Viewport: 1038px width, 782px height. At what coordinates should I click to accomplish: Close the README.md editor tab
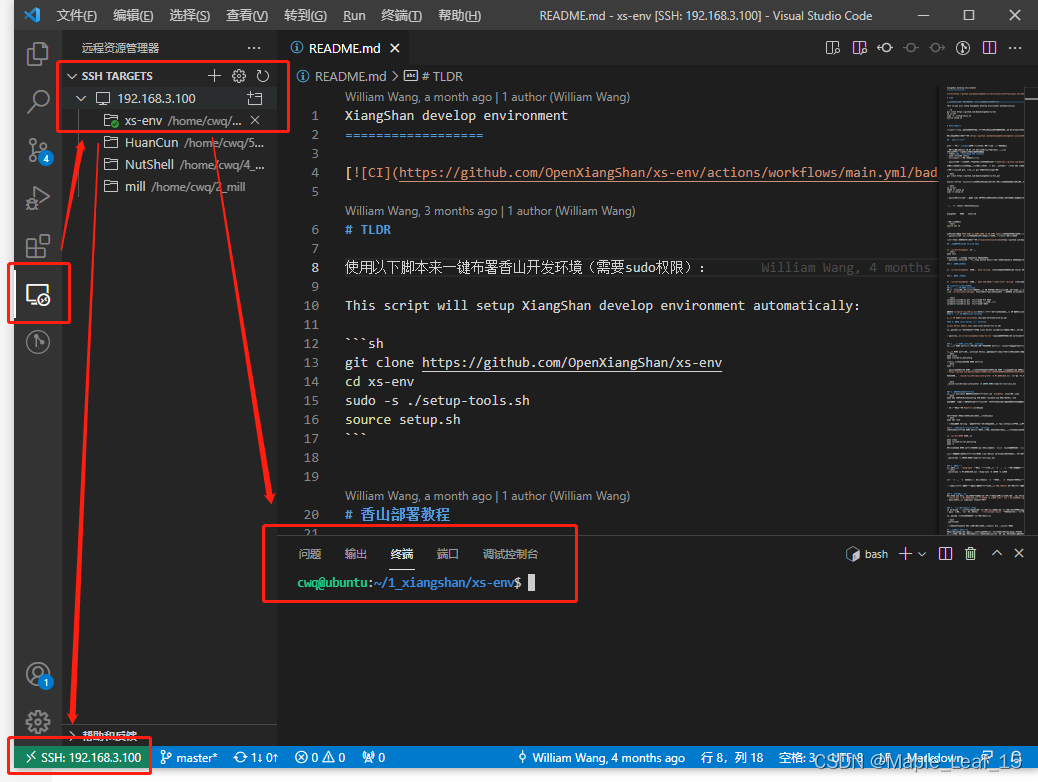click(395, 48)
